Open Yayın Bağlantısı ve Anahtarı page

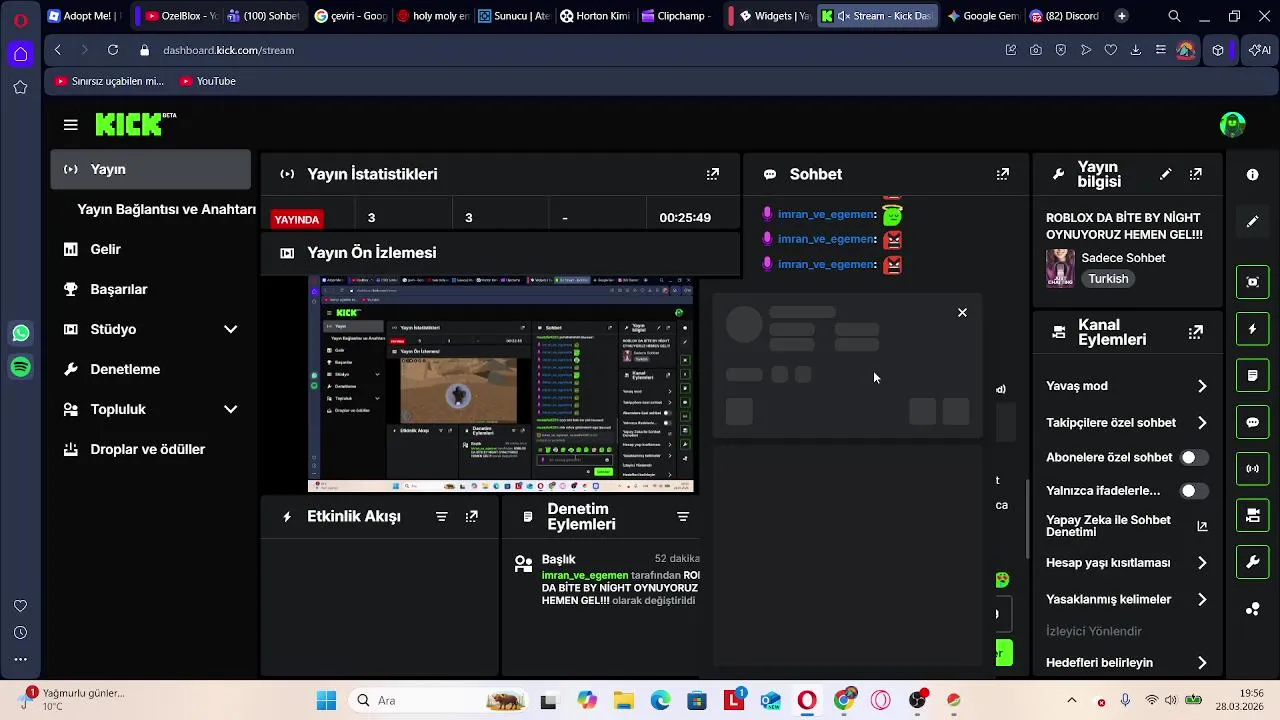pos(166,209)
